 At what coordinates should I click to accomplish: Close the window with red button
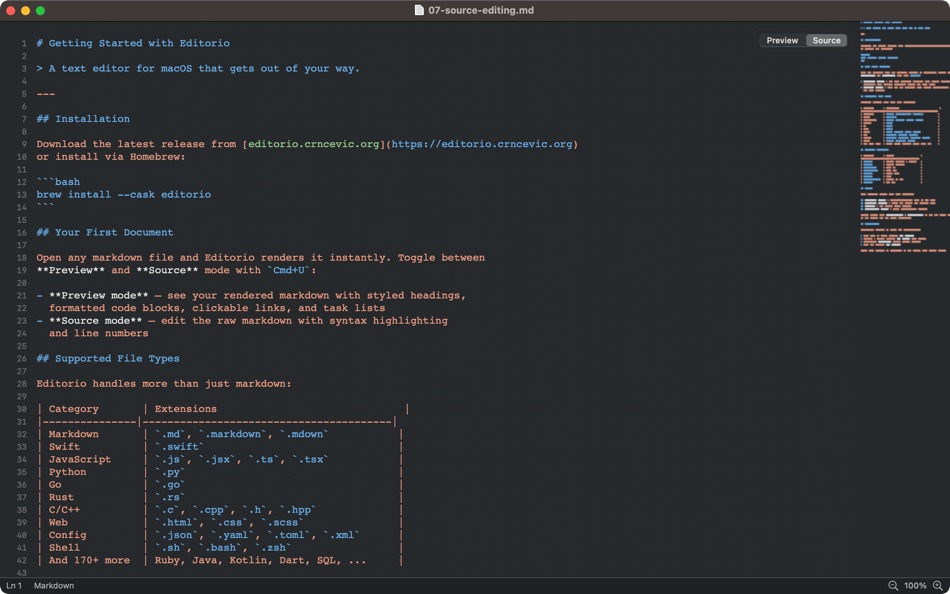[x=10, y=10]
